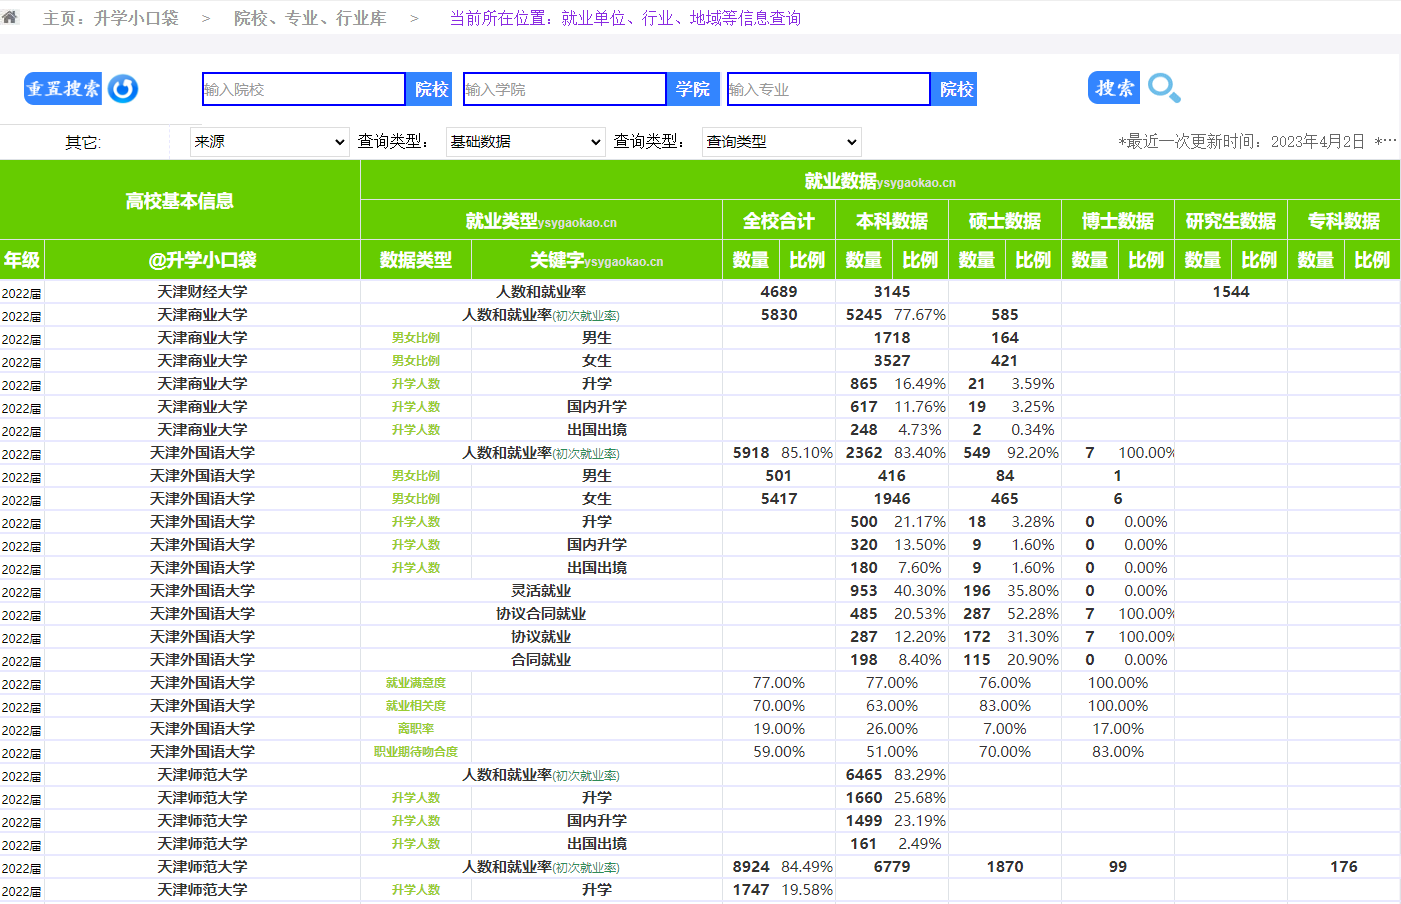This screenshot has height=904, width=1401.
Task: Click the 院校 button beside major input
Action: point(956,89)
